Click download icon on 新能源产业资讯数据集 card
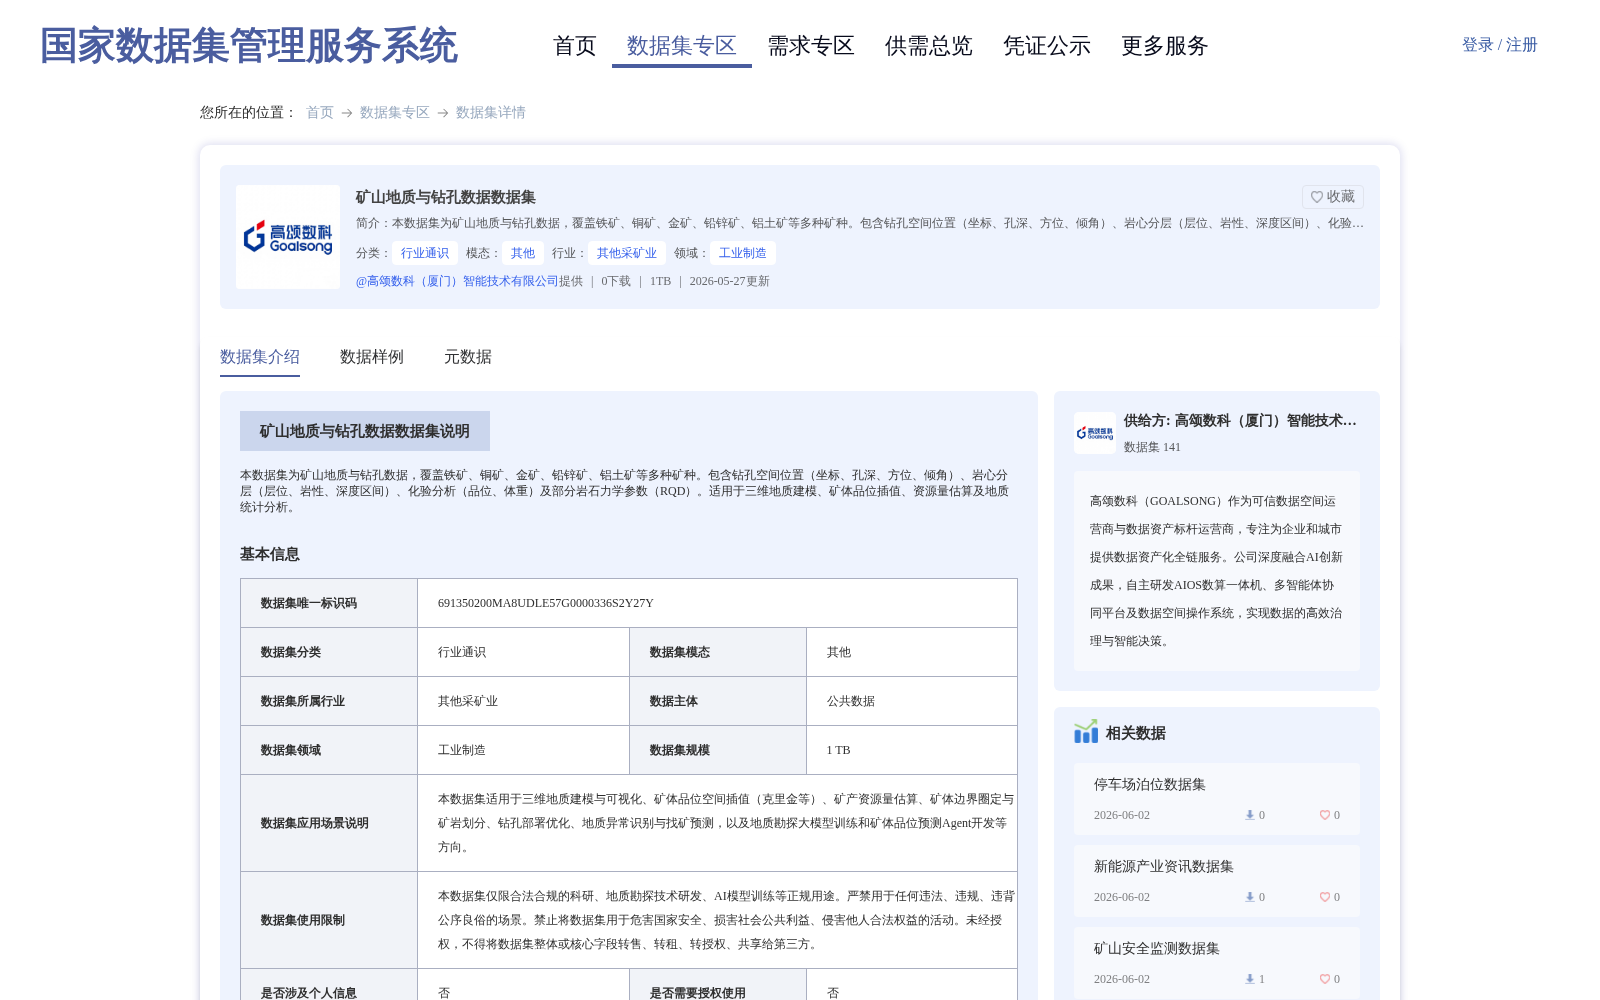This screenshot has height=1000, width=1600. (x=1249, y=897)
